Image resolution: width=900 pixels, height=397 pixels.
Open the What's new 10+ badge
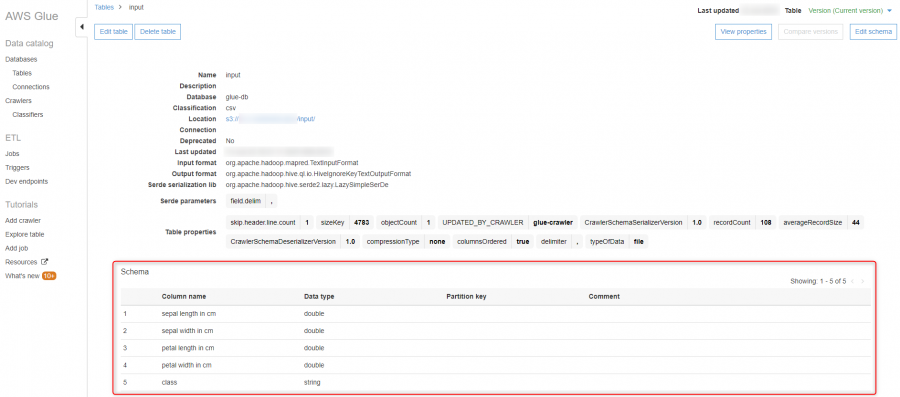(x=49, y=276)
